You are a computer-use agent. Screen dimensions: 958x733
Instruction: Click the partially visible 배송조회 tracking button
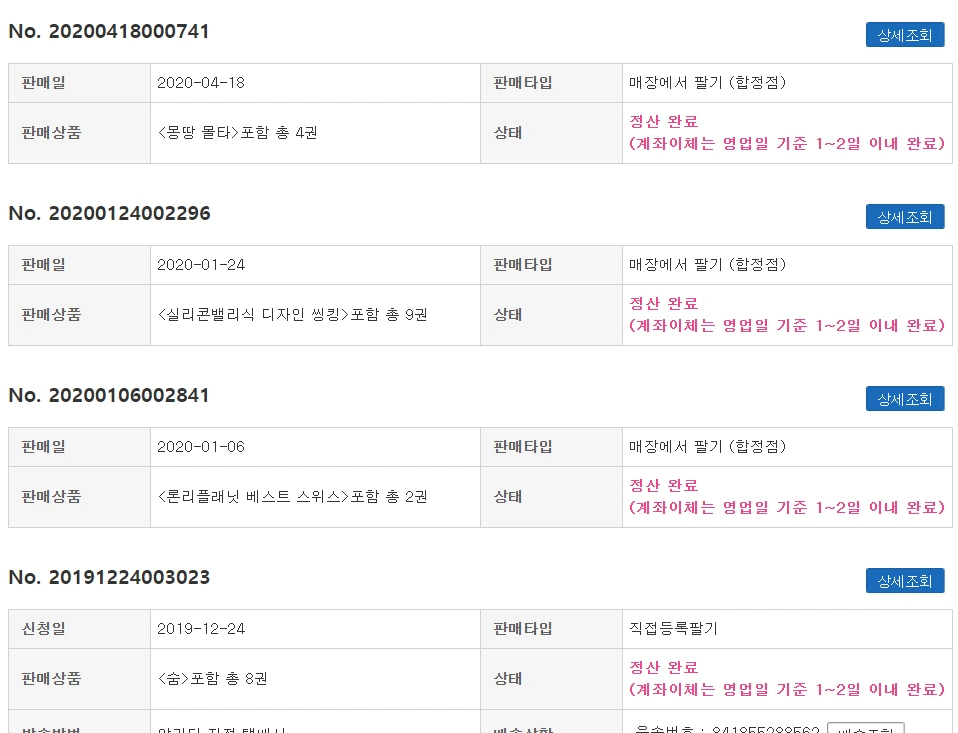click(x=865, y=728)
